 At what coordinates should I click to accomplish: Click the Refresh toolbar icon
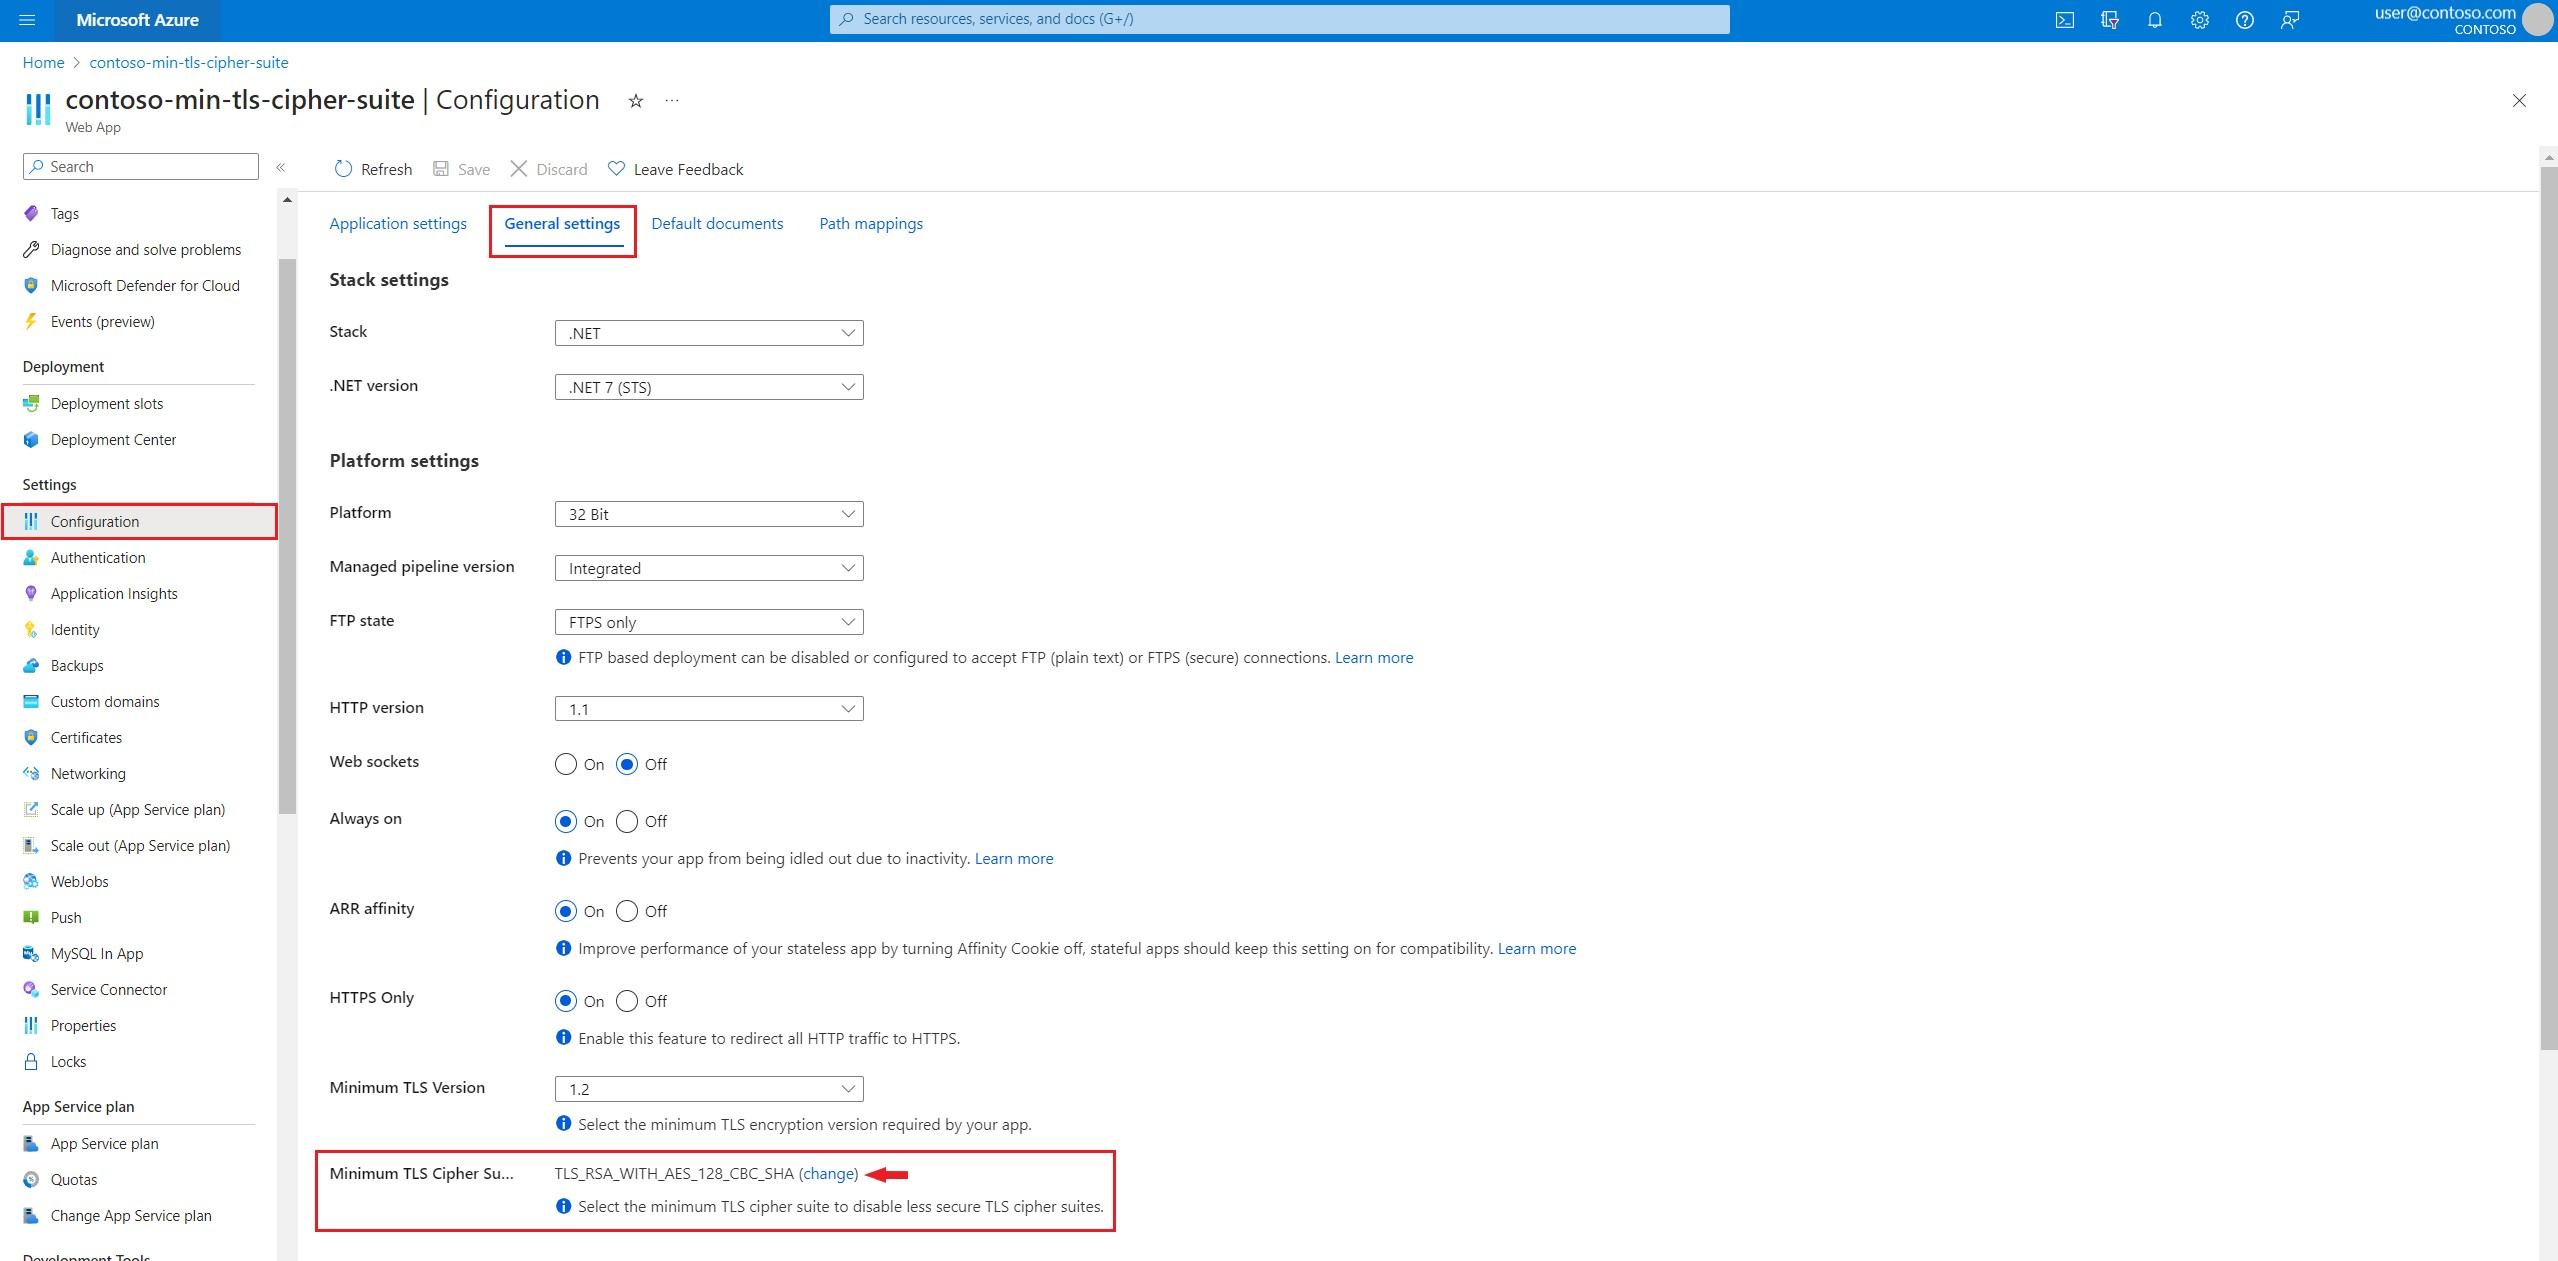click(343, 169)
